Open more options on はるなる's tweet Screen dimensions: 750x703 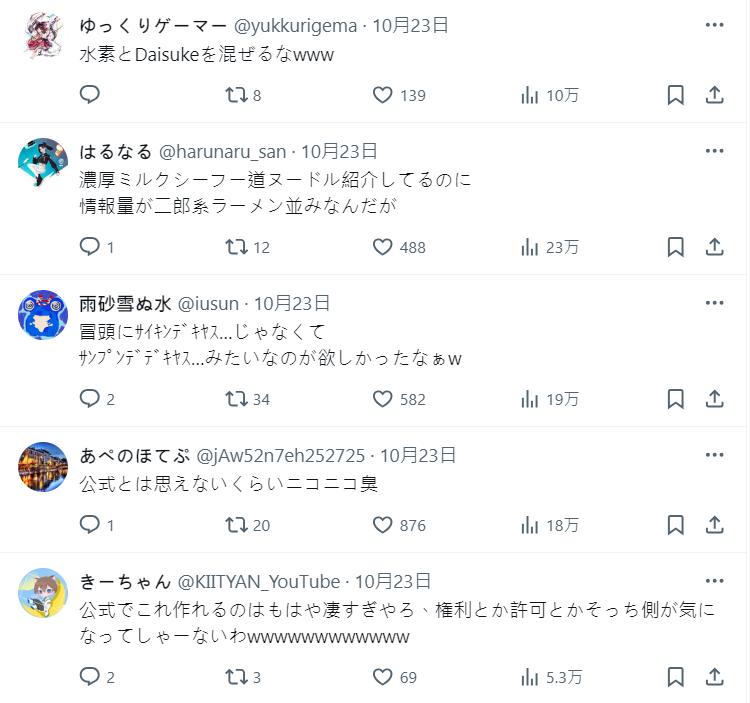[x=714, y=151]
